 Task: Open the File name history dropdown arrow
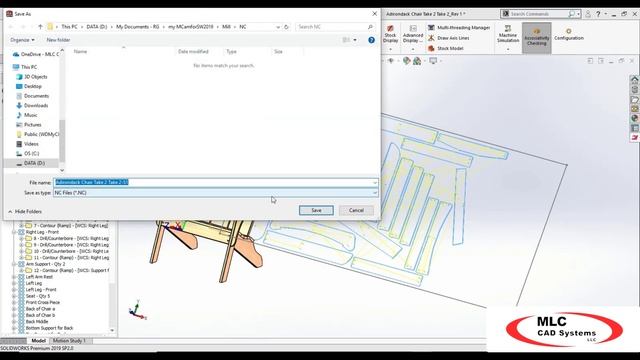point(374,182)
